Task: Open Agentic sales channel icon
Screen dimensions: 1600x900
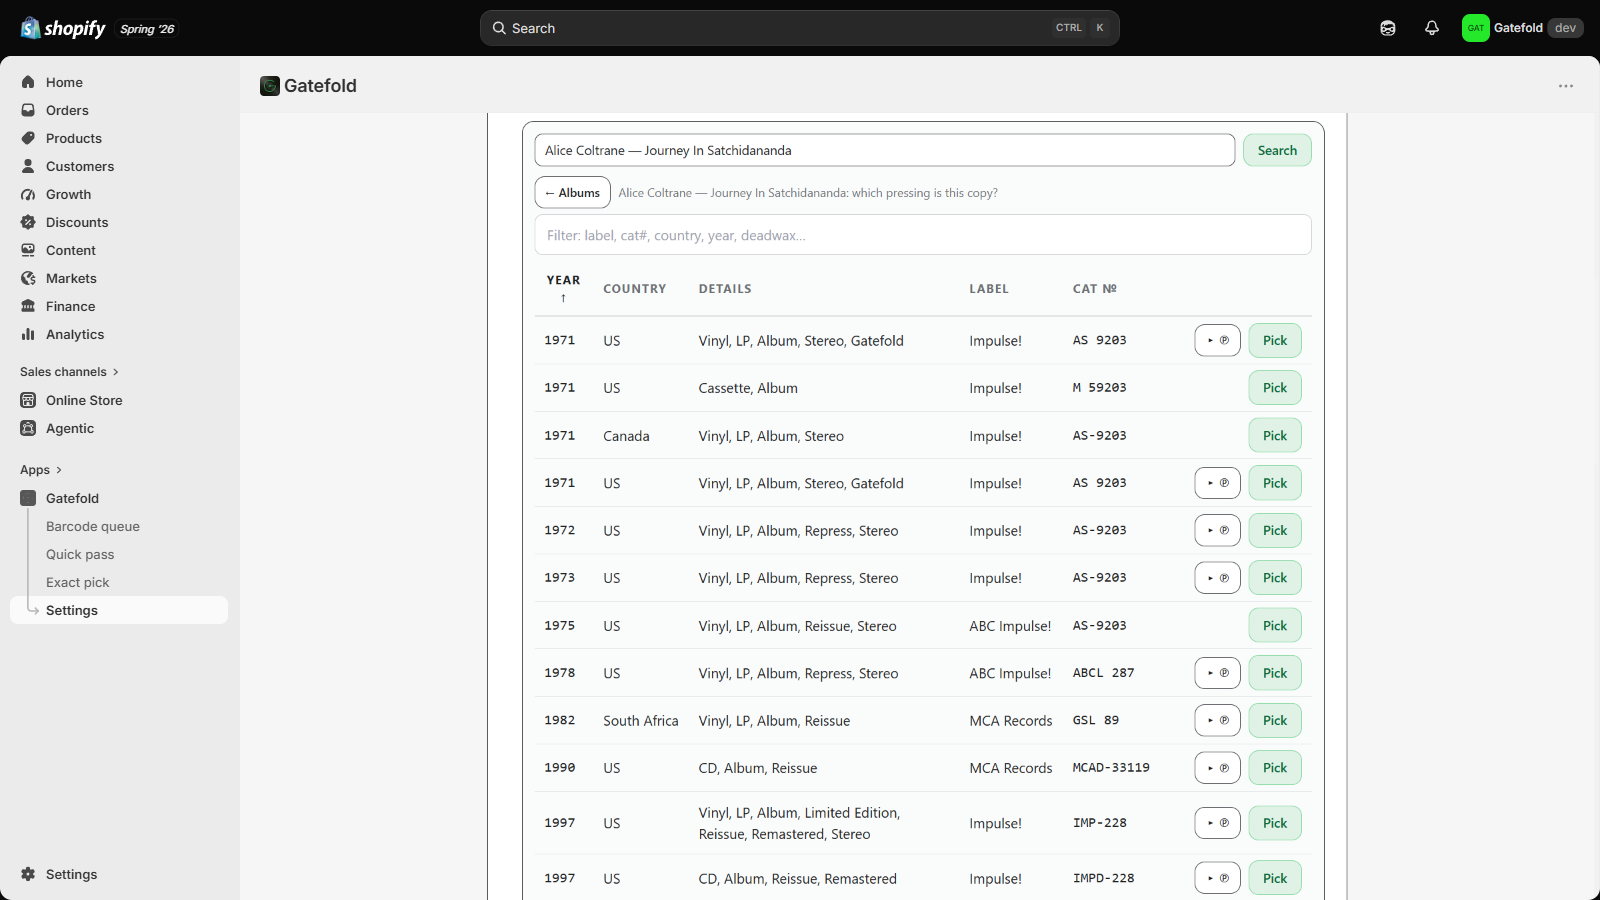Action: point(28,428)
